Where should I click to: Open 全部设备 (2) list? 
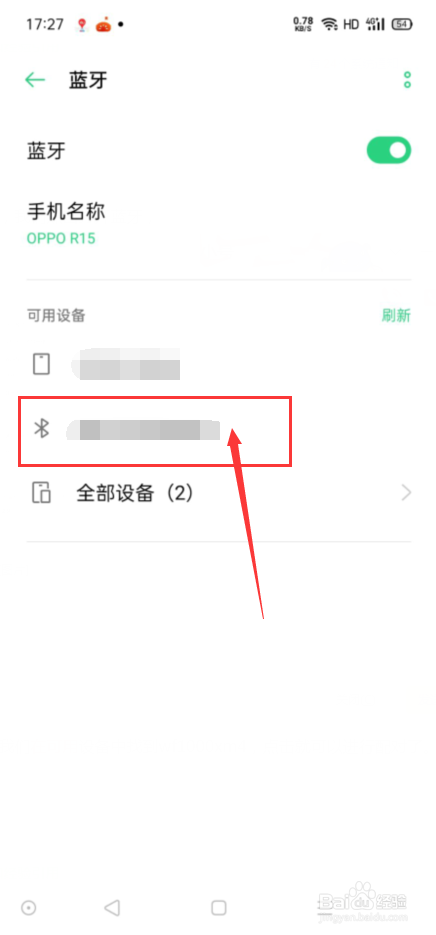(218, 493)
